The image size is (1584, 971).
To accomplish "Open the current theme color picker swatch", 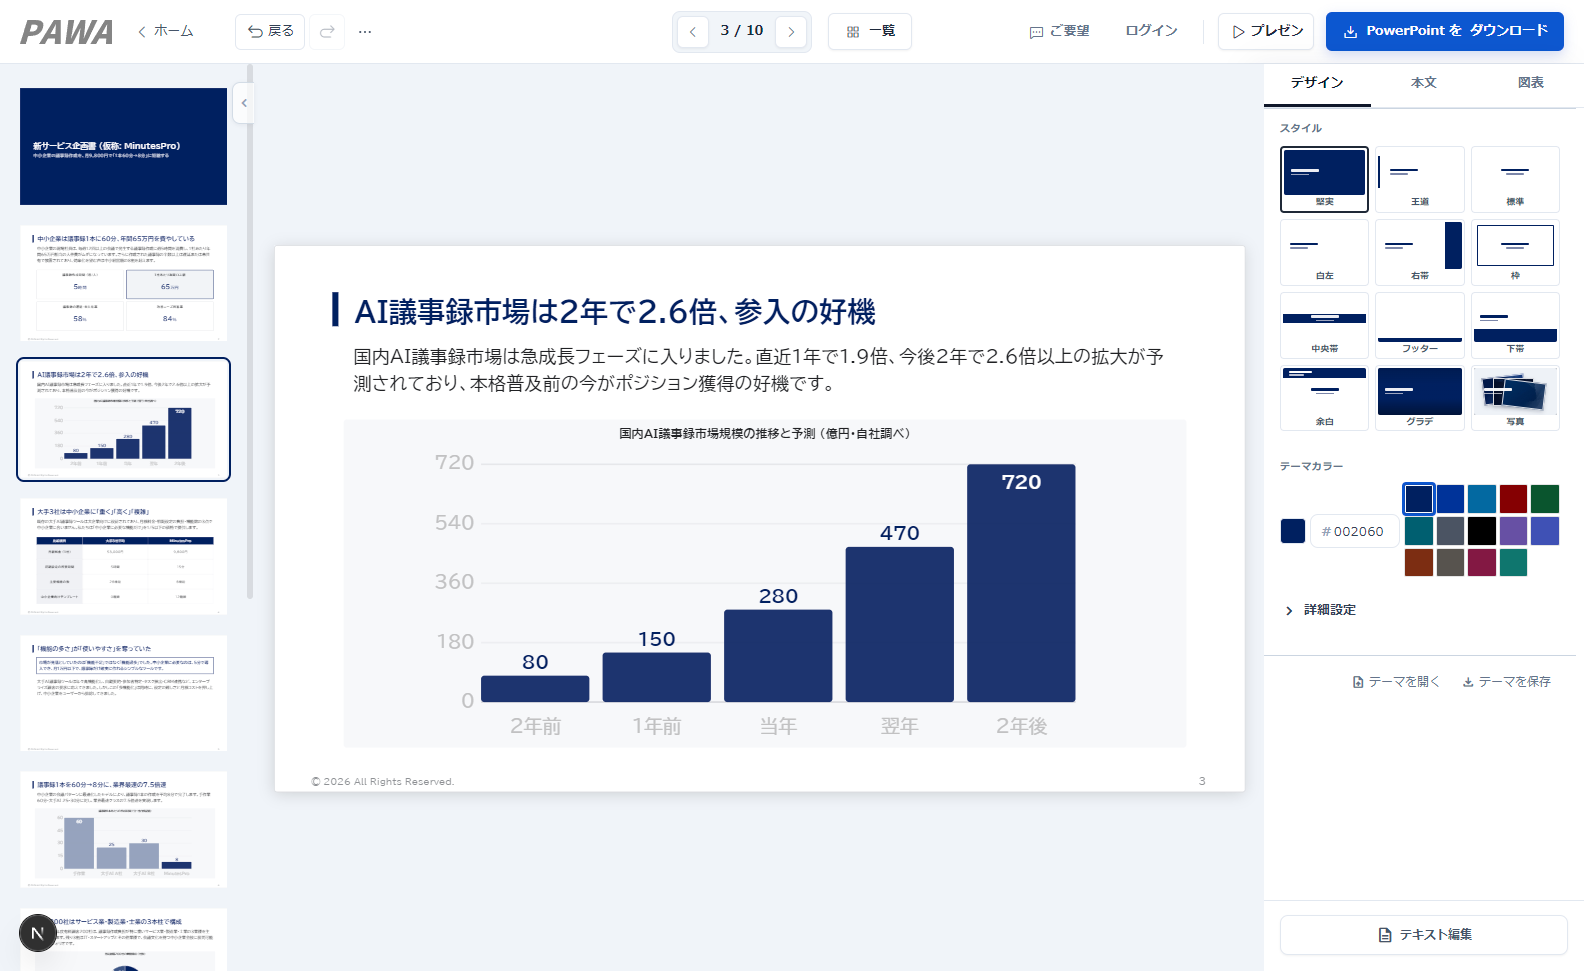I will (x=1293, y=531).
